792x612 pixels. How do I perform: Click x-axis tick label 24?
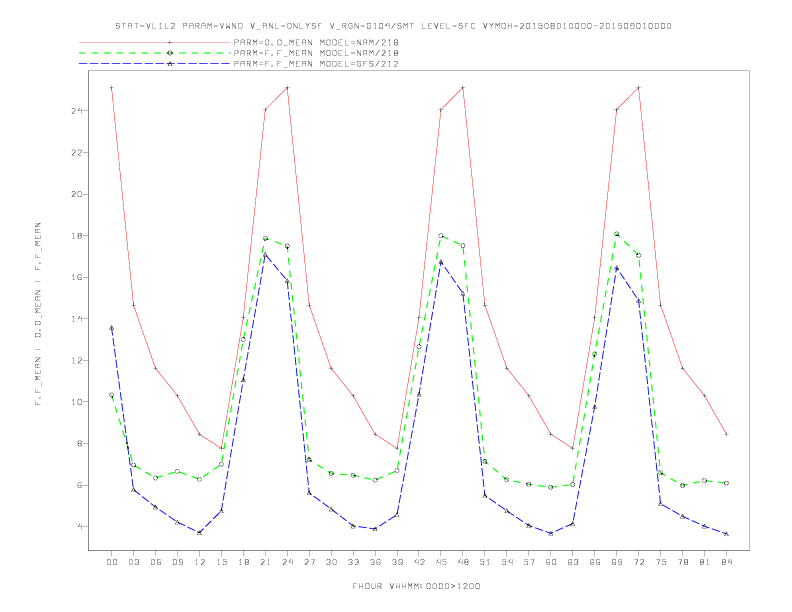[x=287, y=562]
